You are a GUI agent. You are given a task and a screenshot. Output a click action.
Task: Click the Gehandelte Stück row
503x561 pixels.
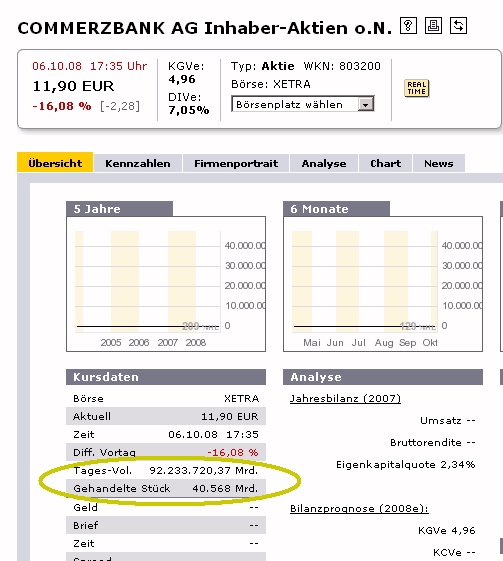pos(166,488)
